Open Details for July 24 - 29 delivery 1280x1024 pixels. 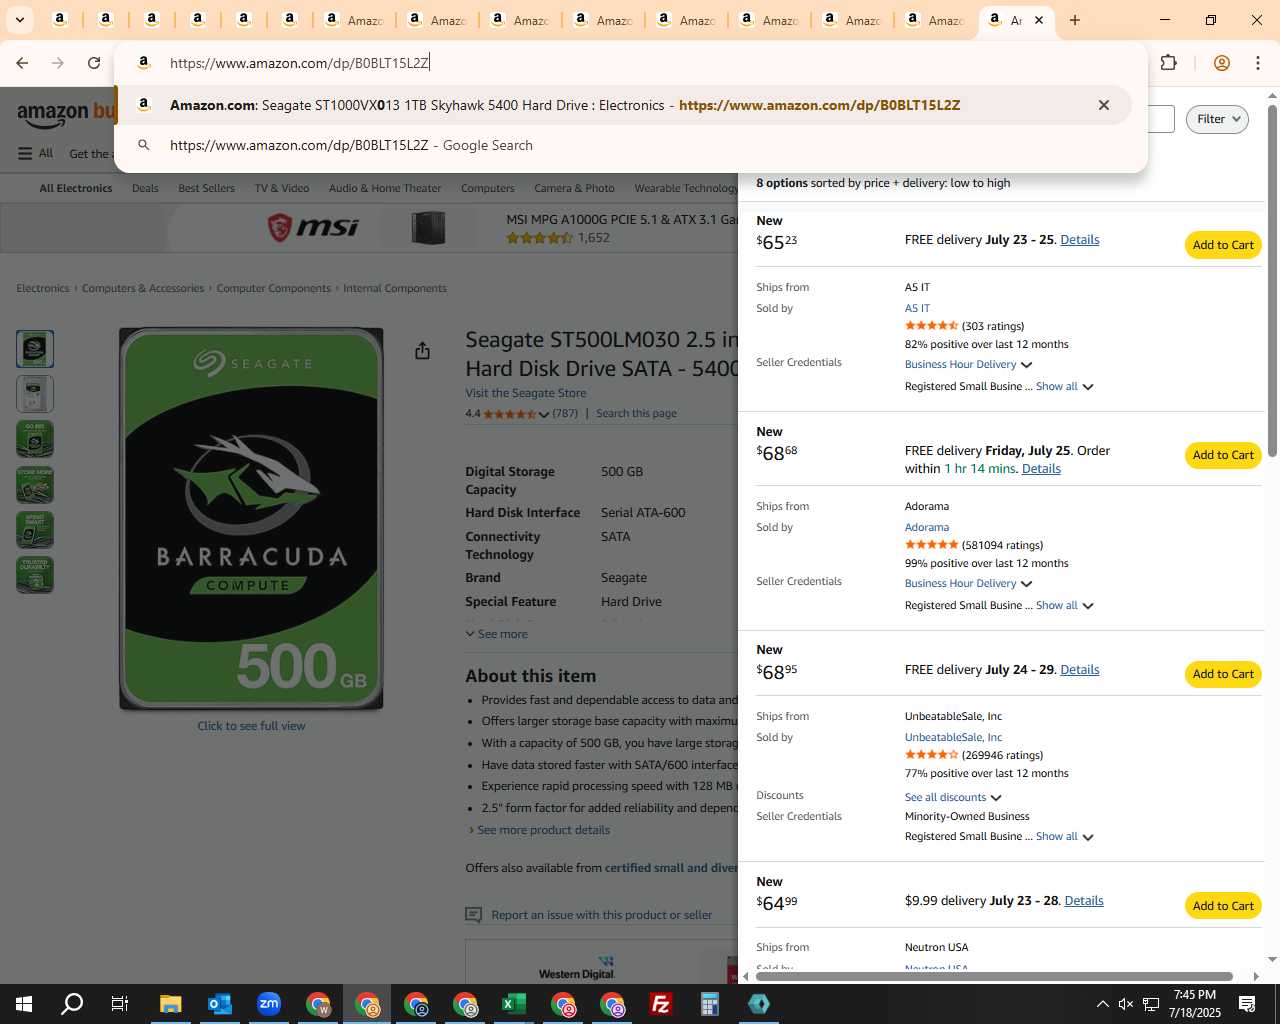(1080, 670)
